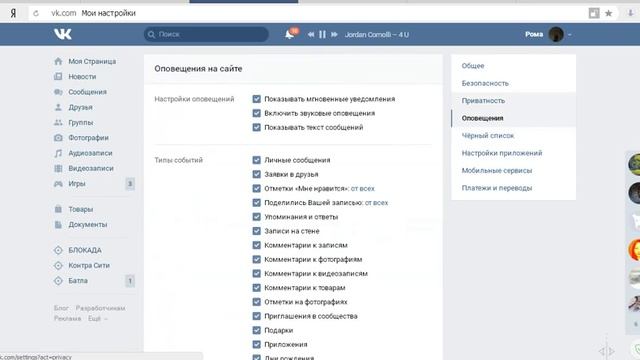Open the Реклама footer link
Viewport: 640px width, 360px height.
67,318
